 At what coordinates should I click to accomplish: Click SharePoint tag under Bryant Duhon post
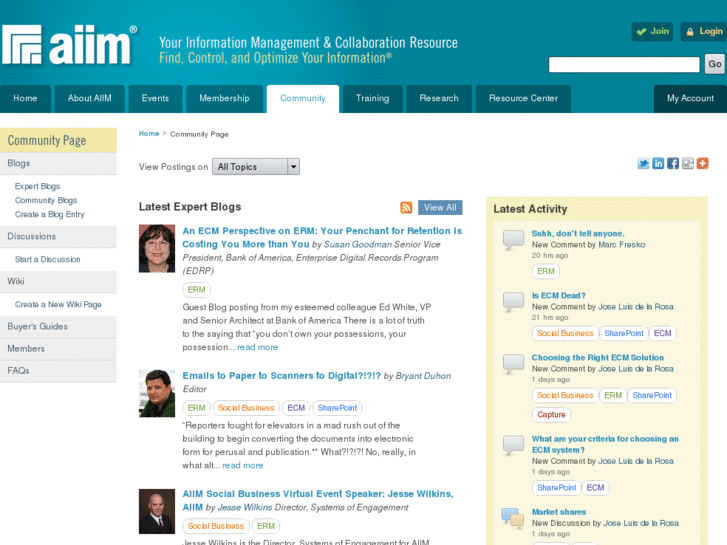337,408
